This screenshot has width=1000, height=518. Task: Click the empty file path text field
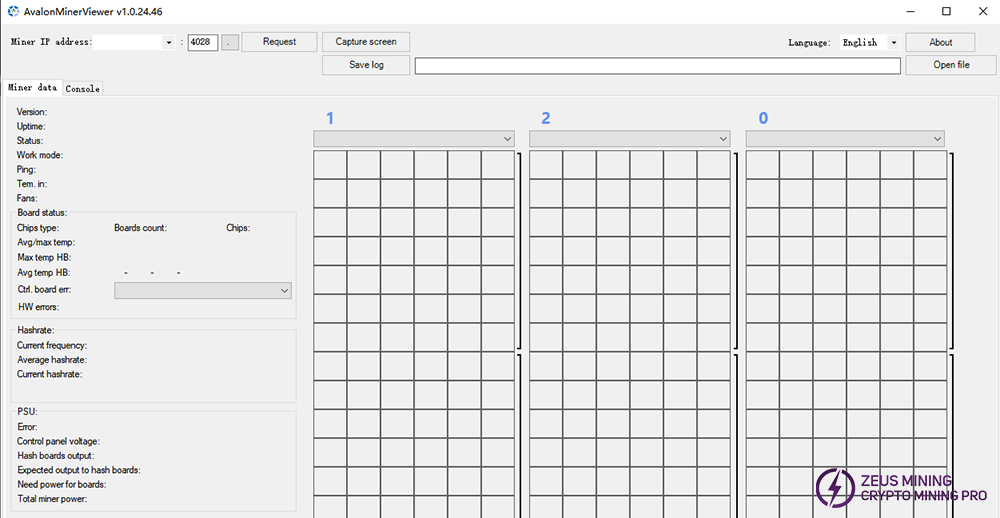tap(658, 66)
